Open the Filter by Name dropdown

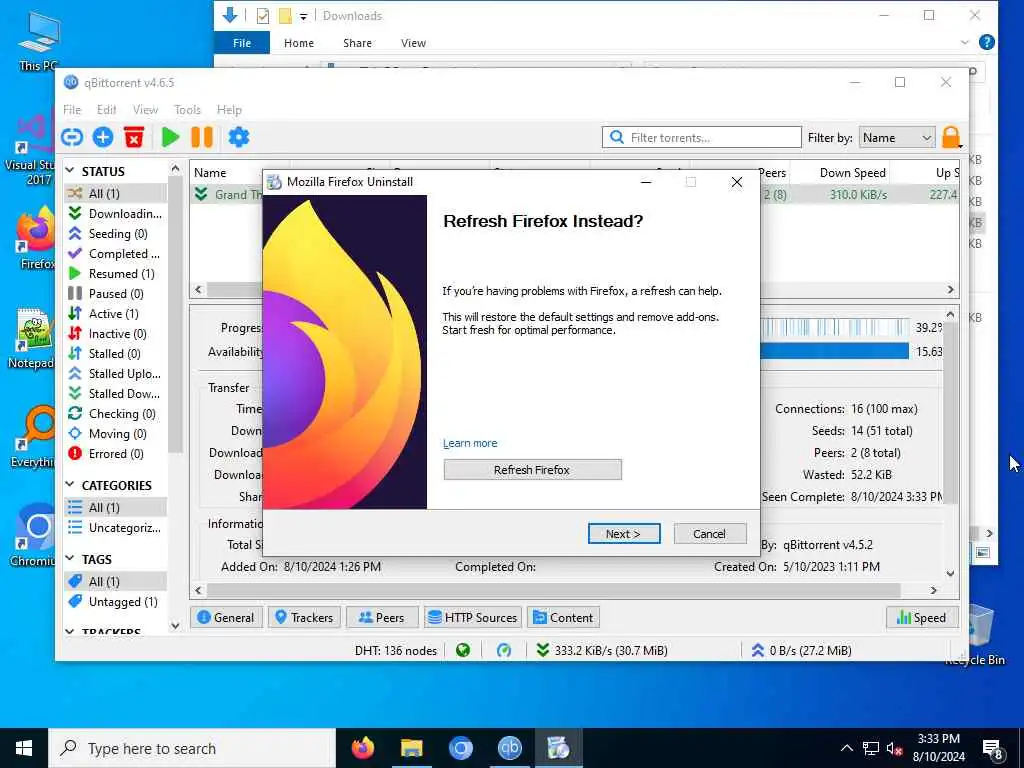[x=896, y=138]
